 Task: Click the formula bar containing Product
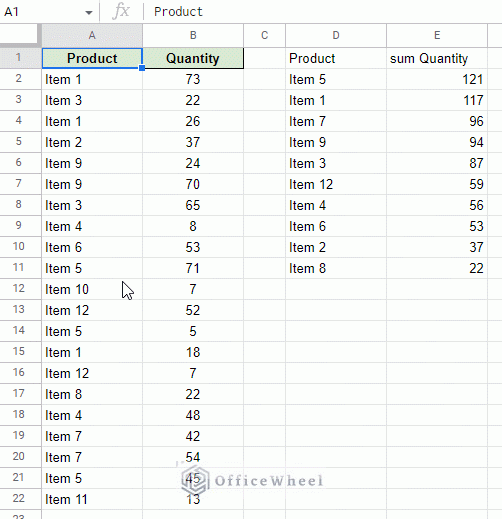click(x=322, y=12)
